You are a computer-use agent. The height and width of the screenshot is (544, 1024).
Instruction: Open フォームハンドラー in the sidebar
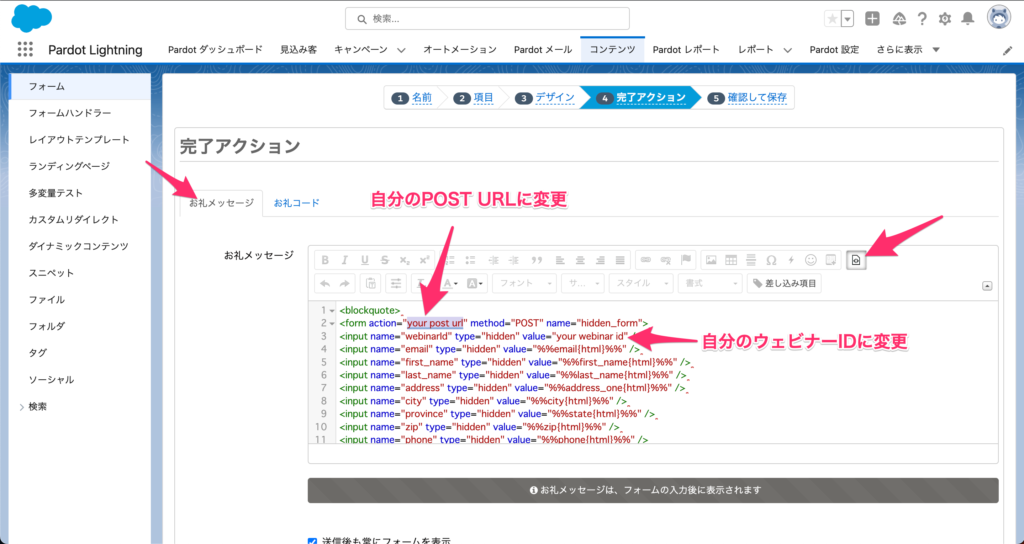[70, 113]
